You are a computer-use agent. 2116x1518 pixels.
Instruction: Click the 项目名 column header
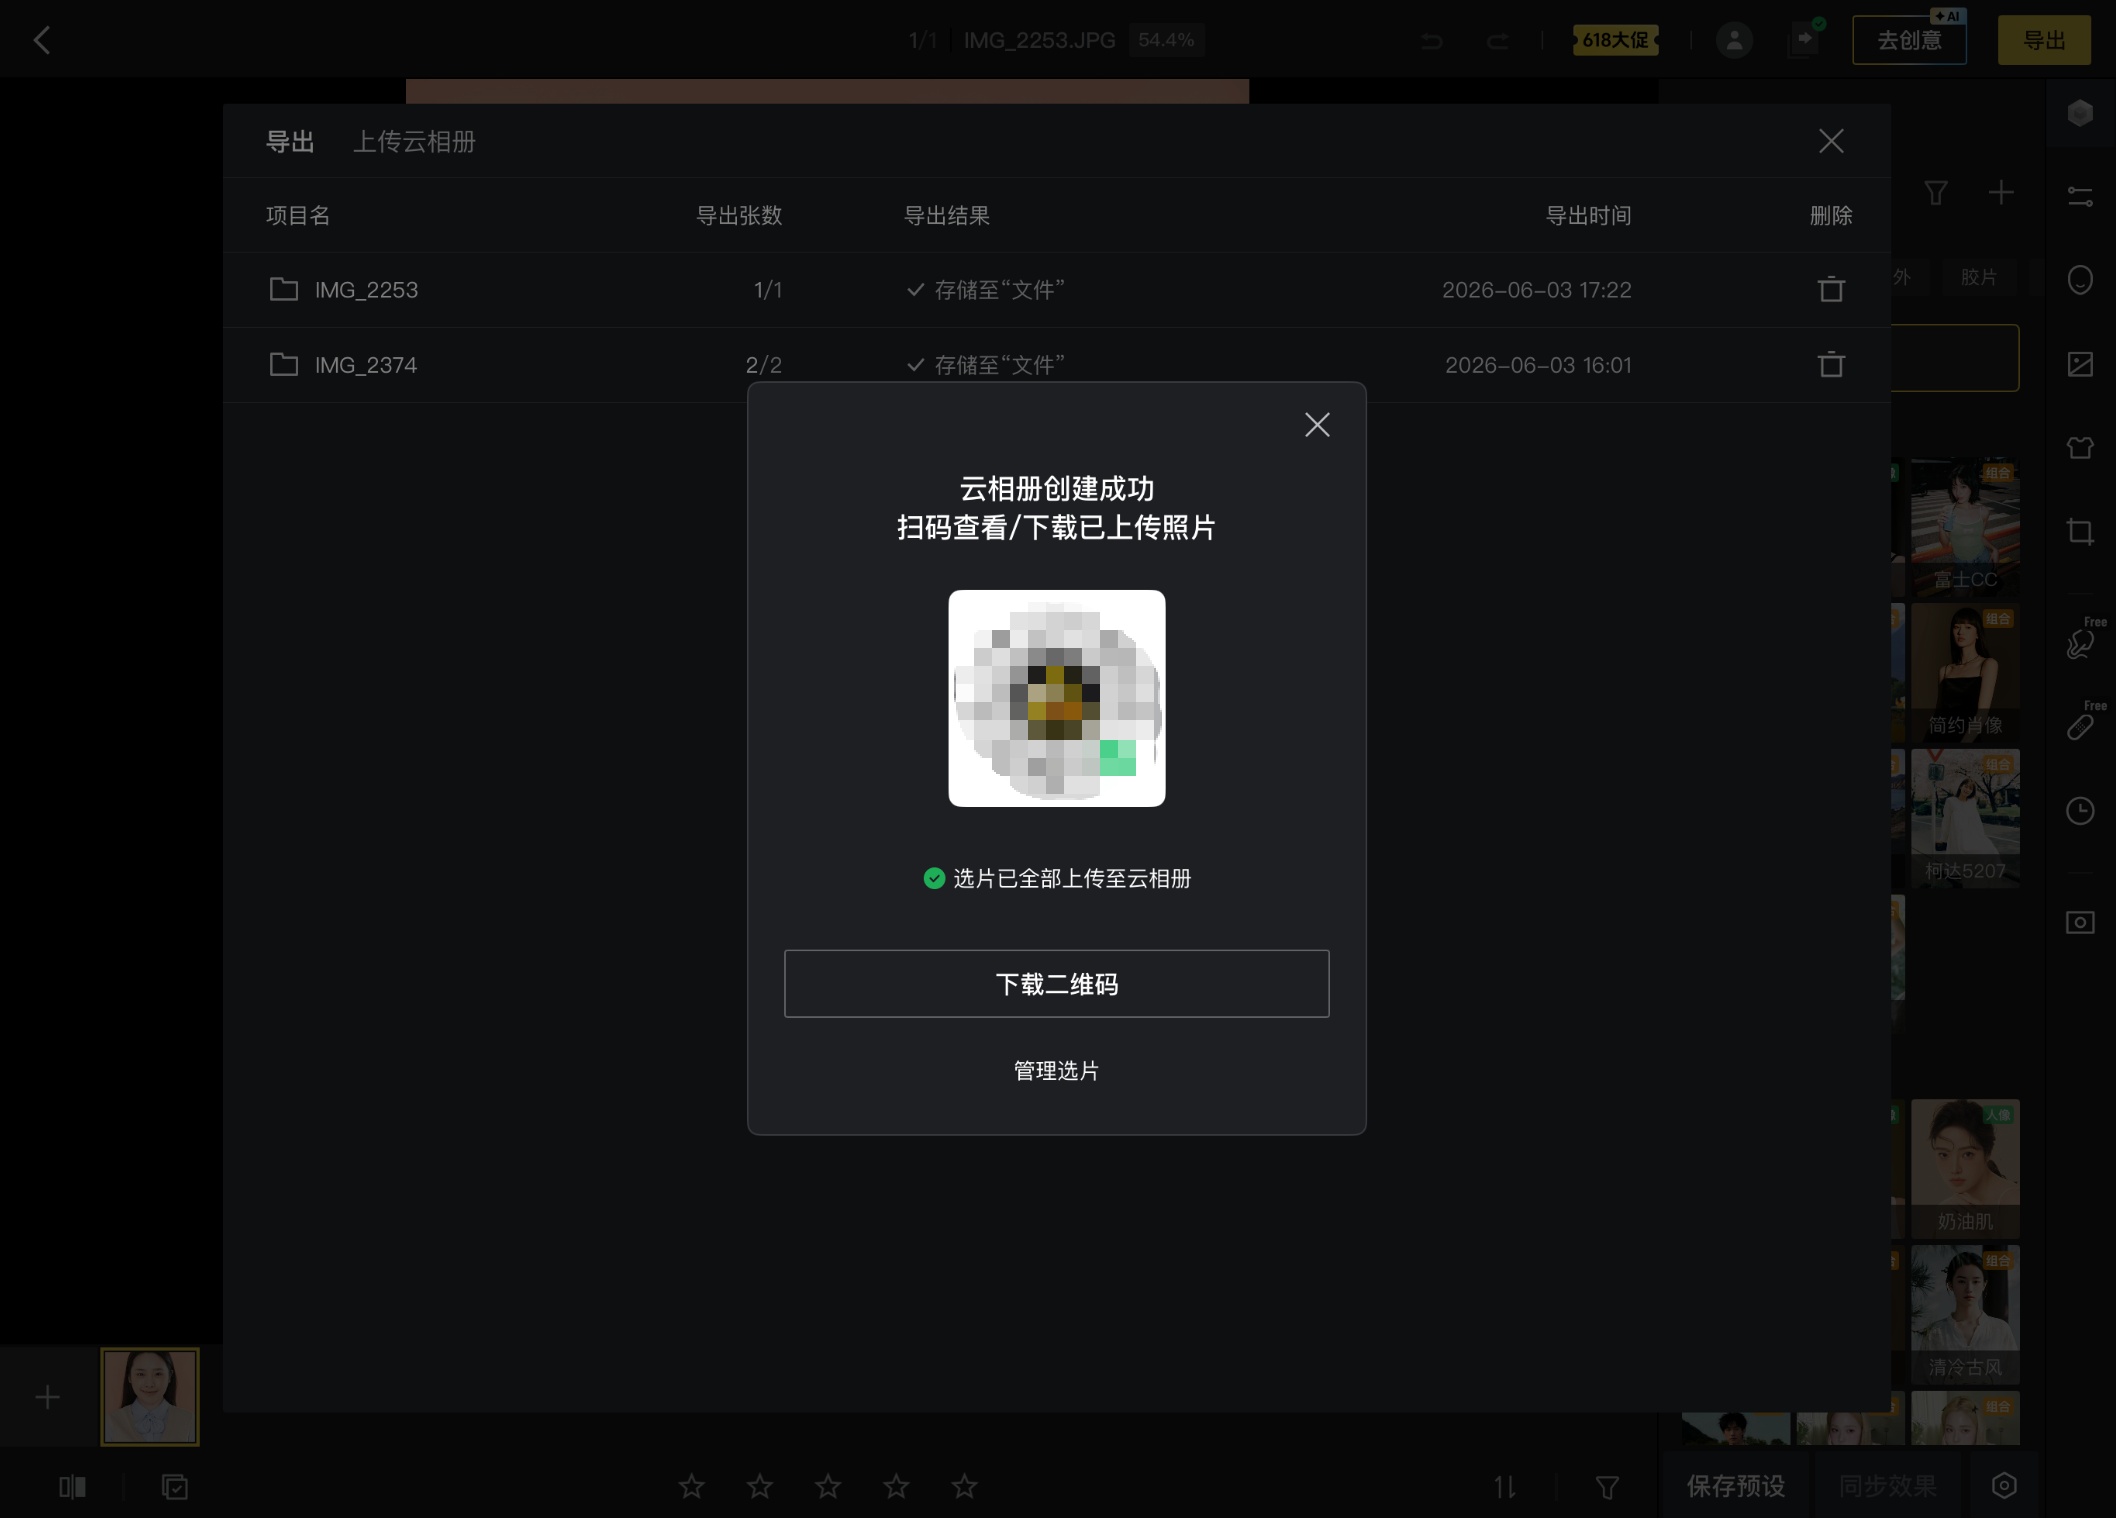tap(298, 215)
